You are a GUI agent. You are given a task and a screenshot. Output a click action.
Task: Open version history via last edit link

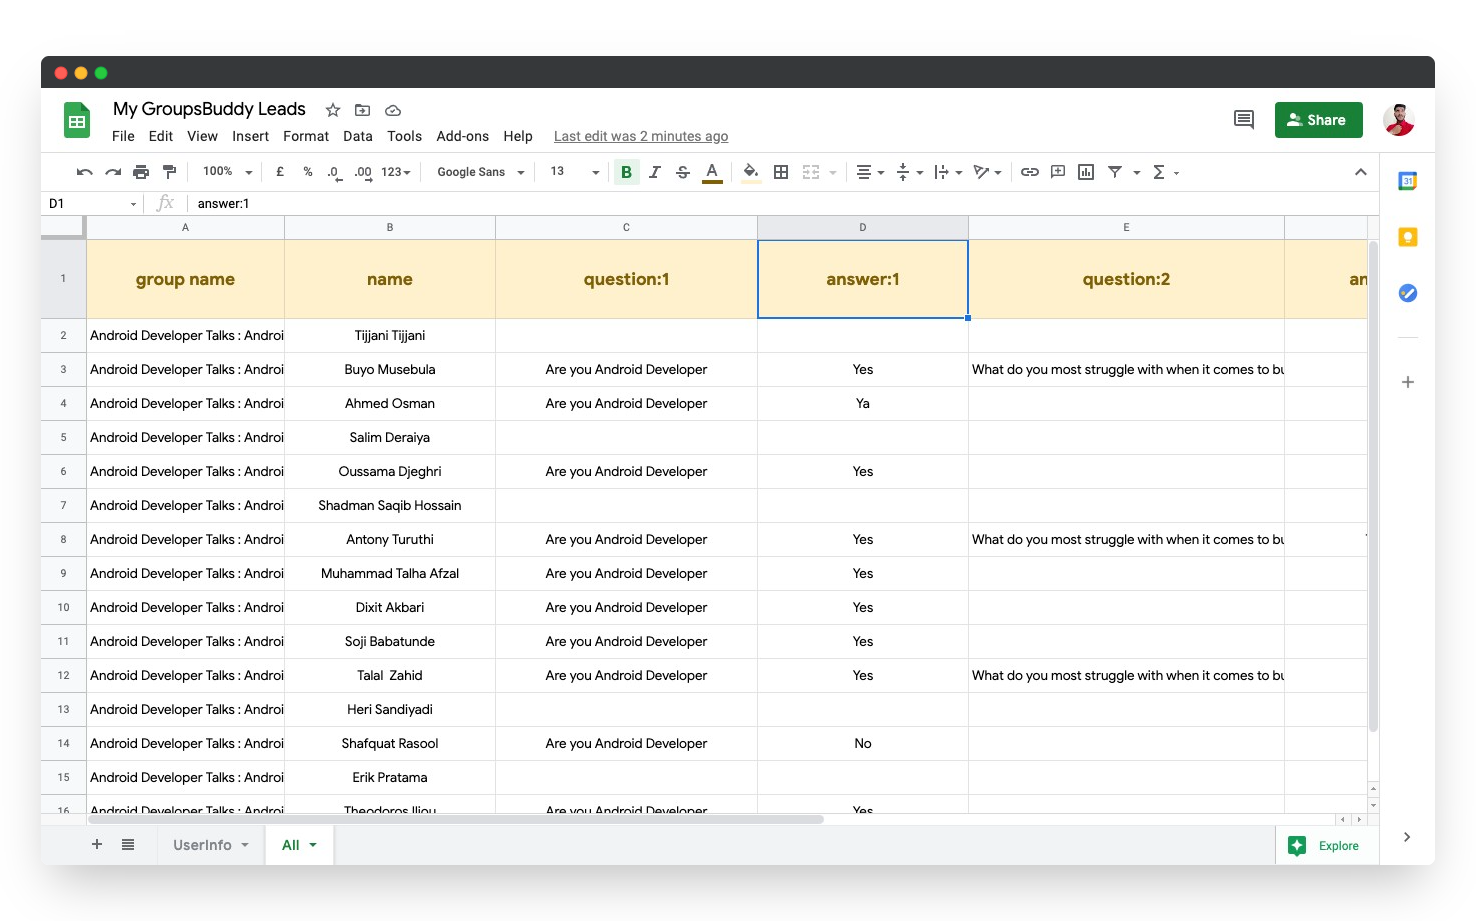click(x=640, y=136)
